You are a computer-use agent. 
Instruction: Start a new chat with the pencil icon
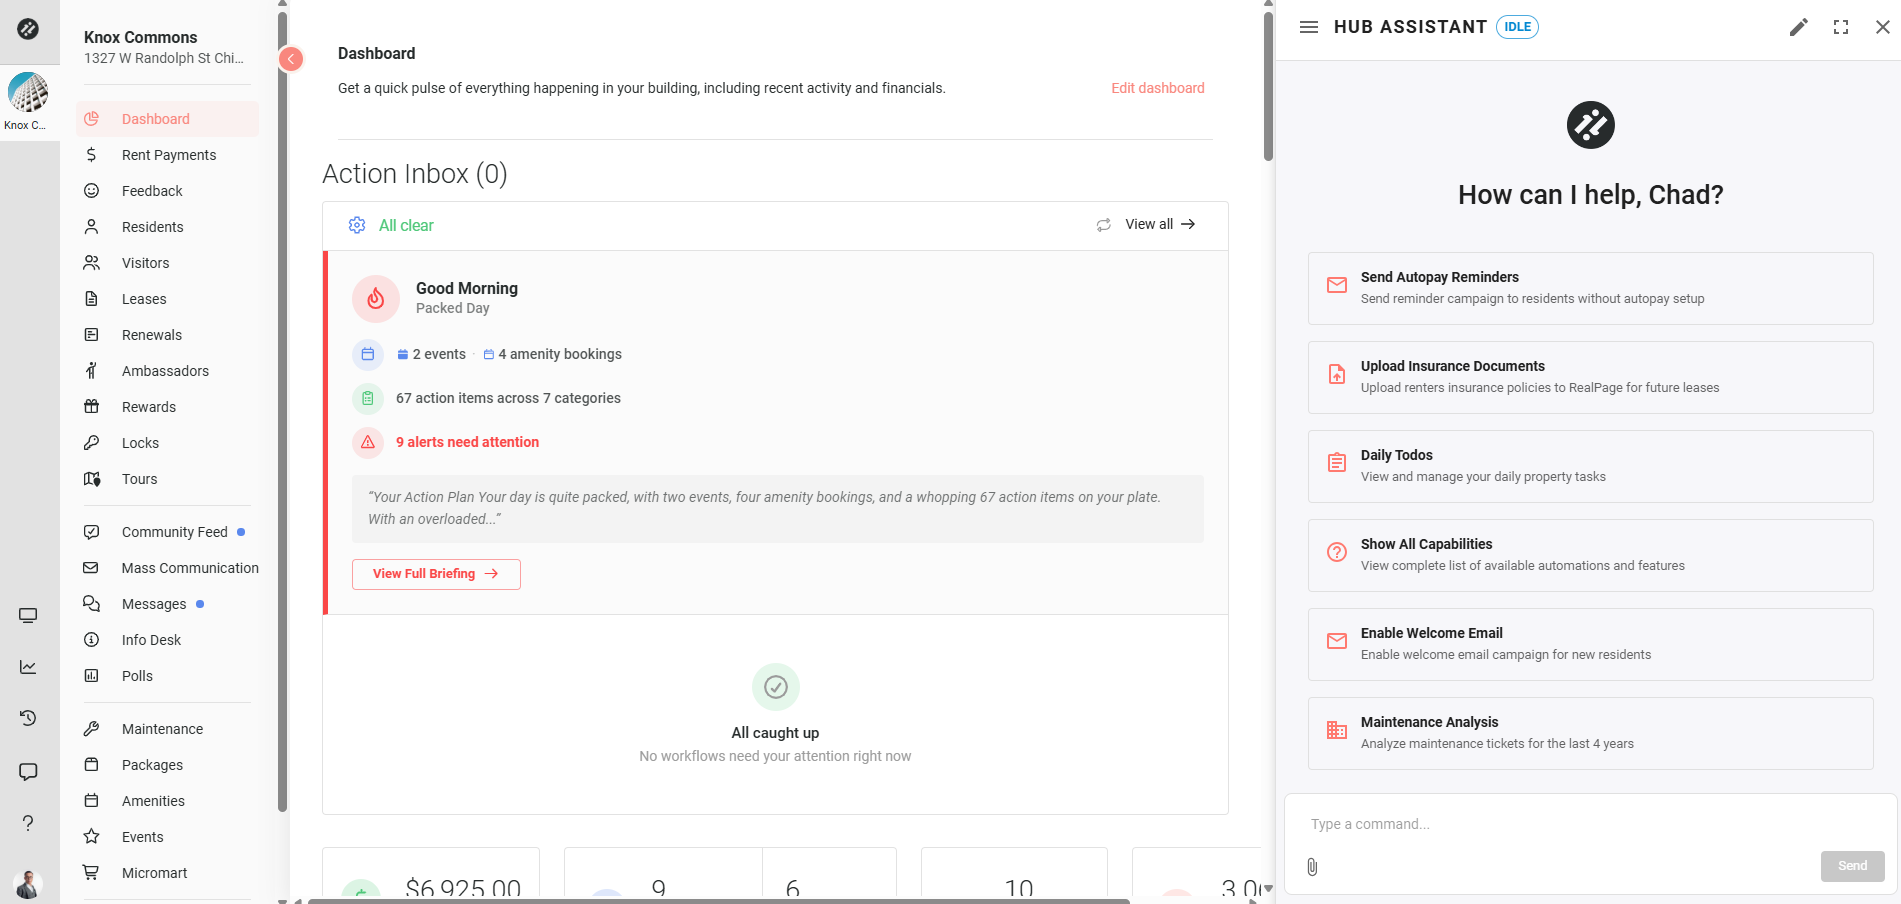pyautogui.click(x=1798, y=27)
